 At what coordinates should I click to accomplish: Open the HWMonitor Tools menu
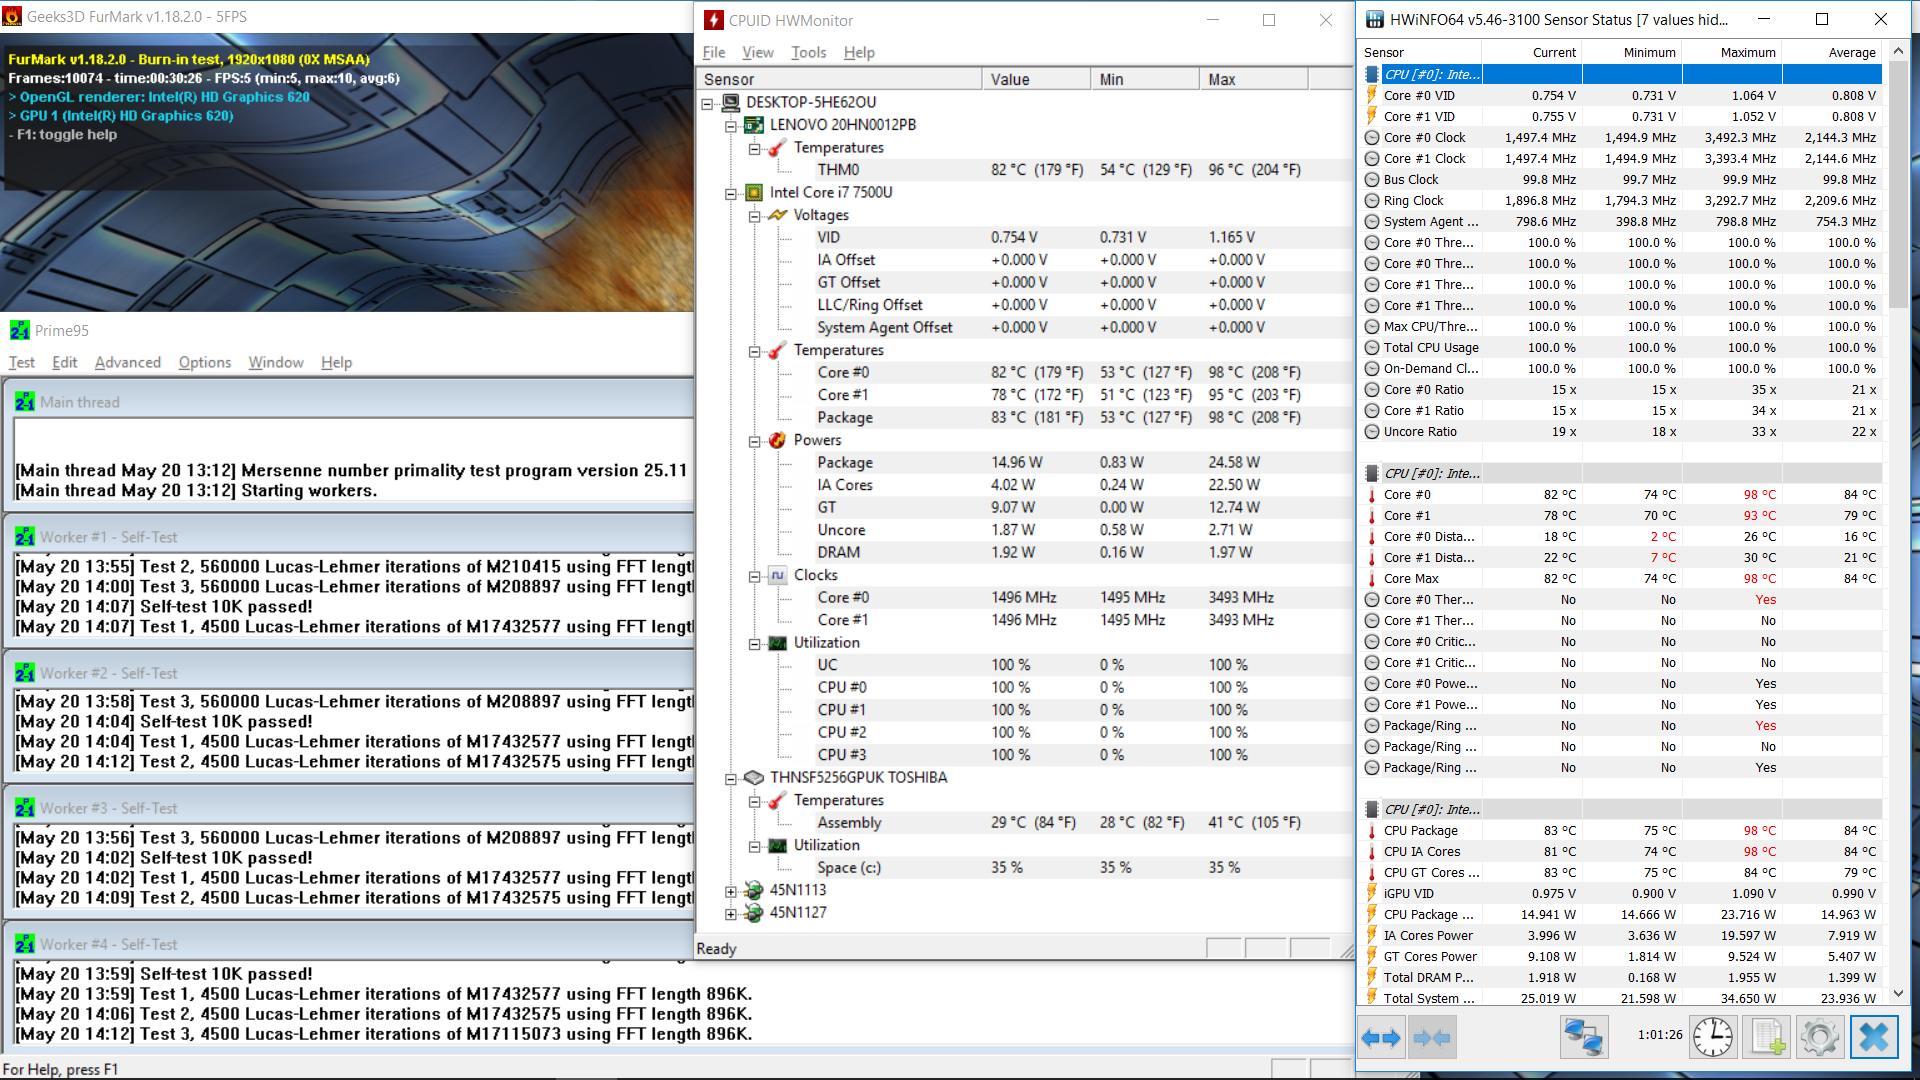[808, 52]
